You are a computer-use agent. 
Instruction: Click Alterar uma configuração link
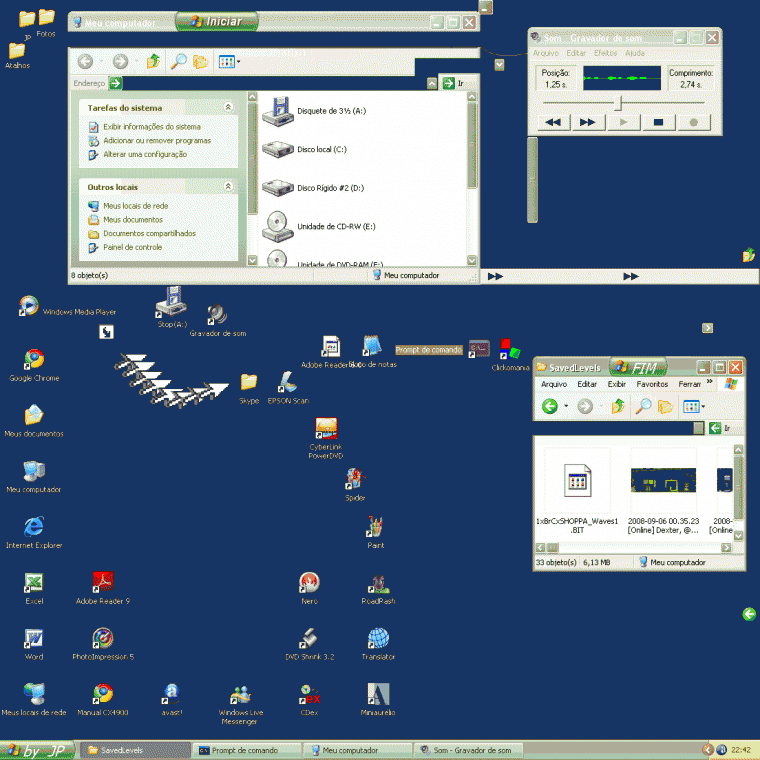coord(145,154)
